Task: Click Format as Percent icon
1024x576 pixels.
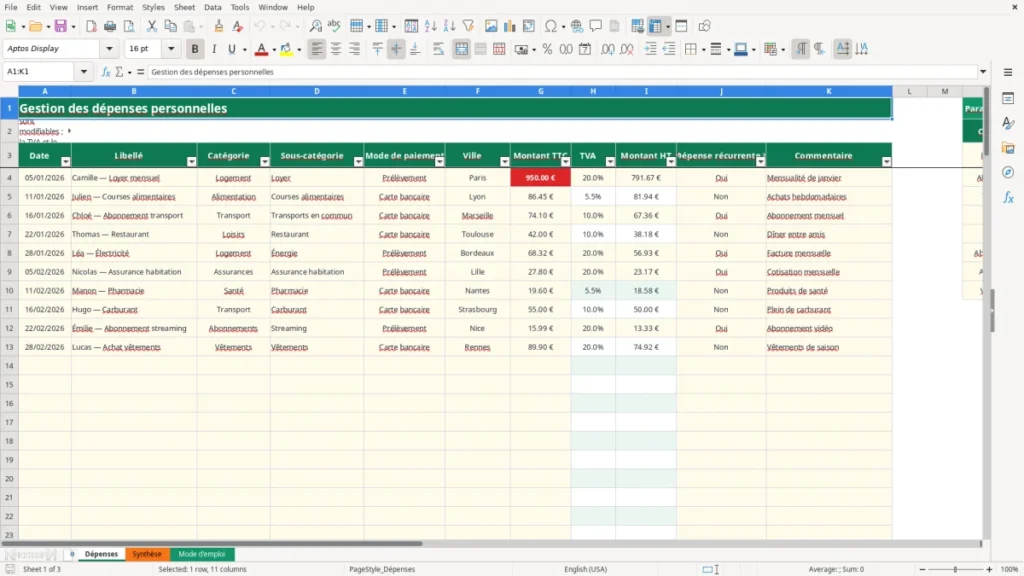Action: pyautogui.click(x=547, y=49)
